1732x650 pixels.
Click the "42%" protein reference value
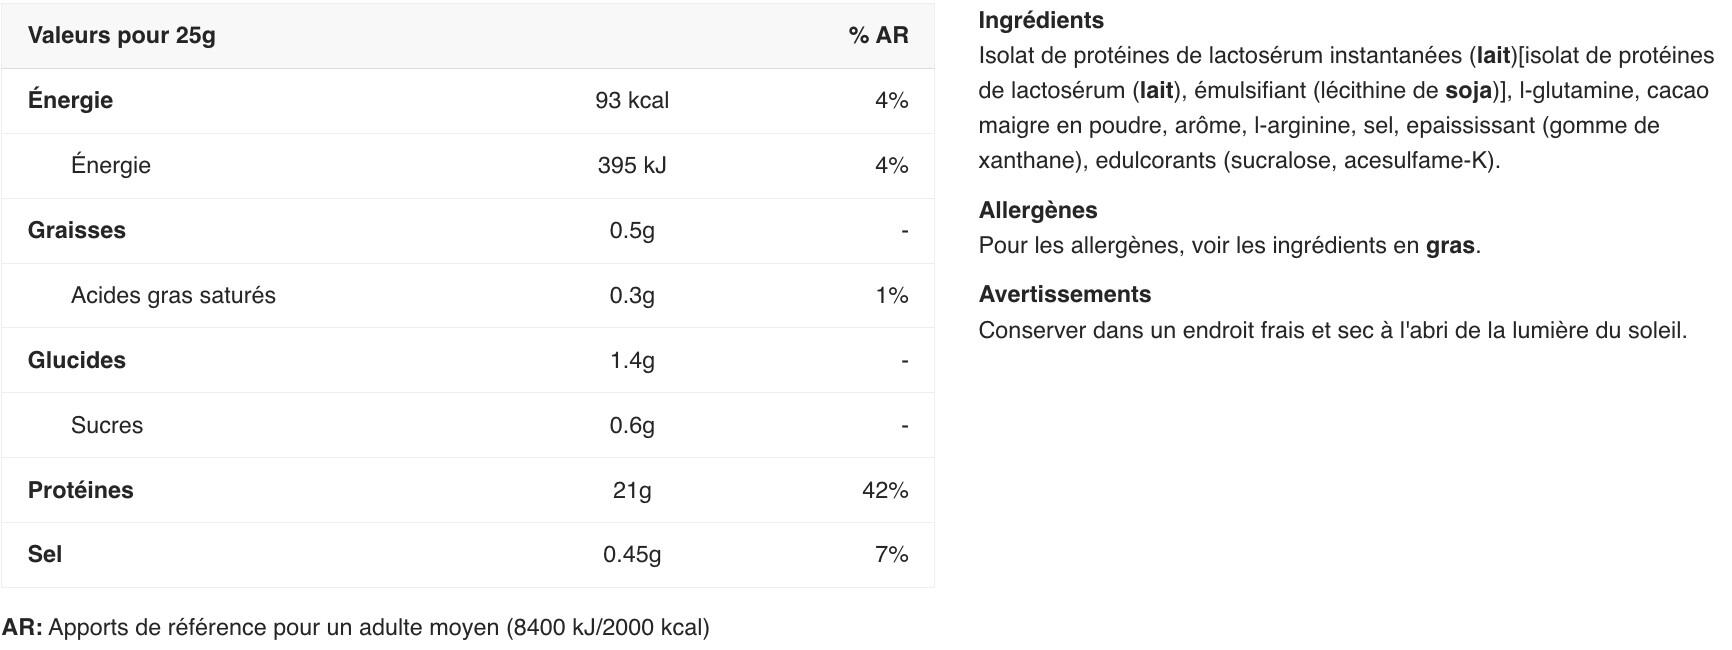click(885, 490)
